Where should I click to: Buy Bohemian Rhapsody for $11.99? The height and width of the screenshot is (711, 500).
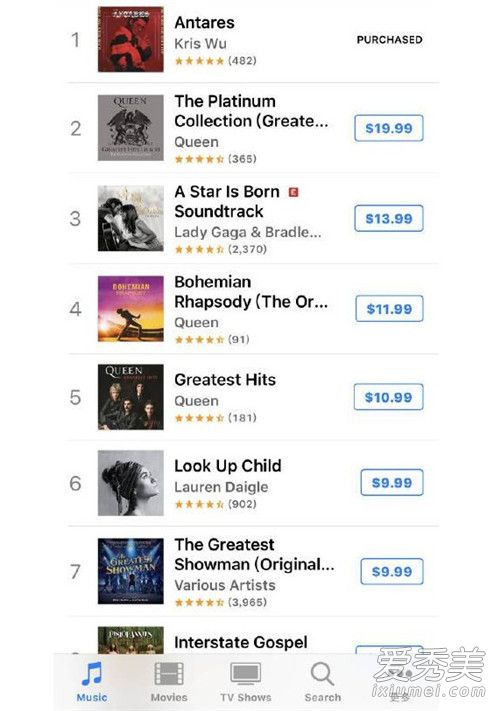[389, 309]
